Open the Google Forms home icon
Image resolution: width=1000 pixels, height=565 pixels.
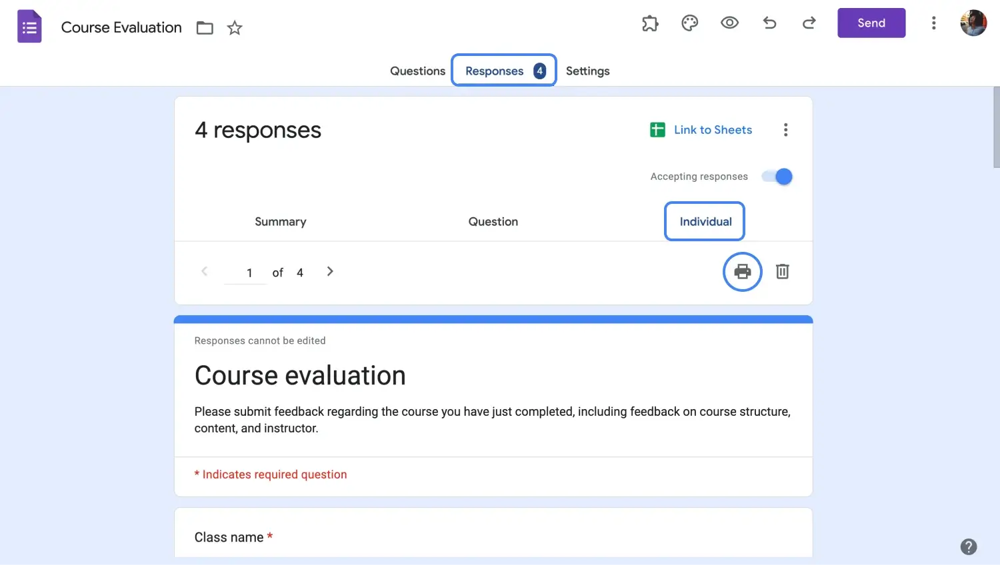tap(30, 27)
